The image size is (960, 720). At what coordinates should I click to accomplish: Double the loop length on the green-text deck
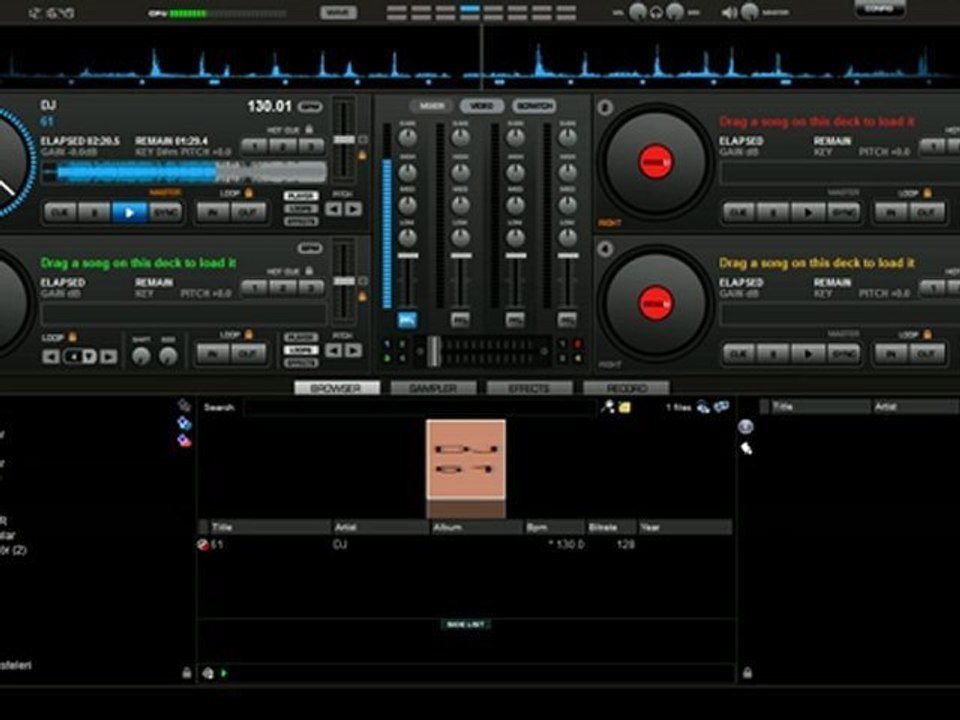coord(108,356)
